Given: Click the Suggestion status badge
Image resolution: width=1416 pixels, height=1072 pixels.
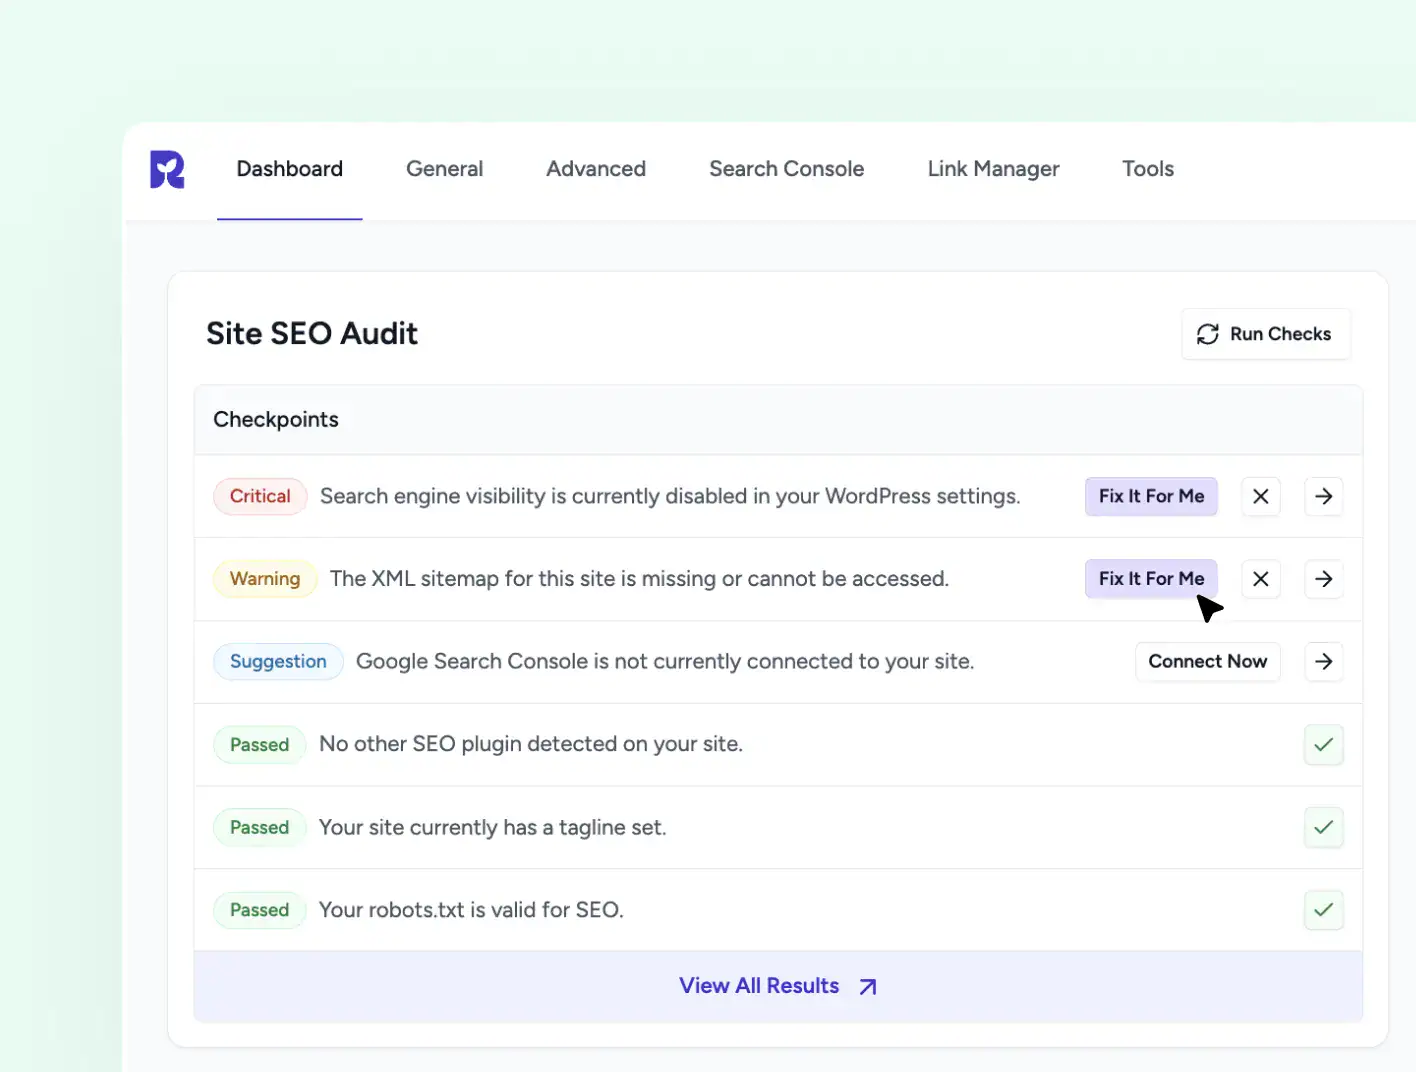Looking at the screenshot, I should coord(278,662).
